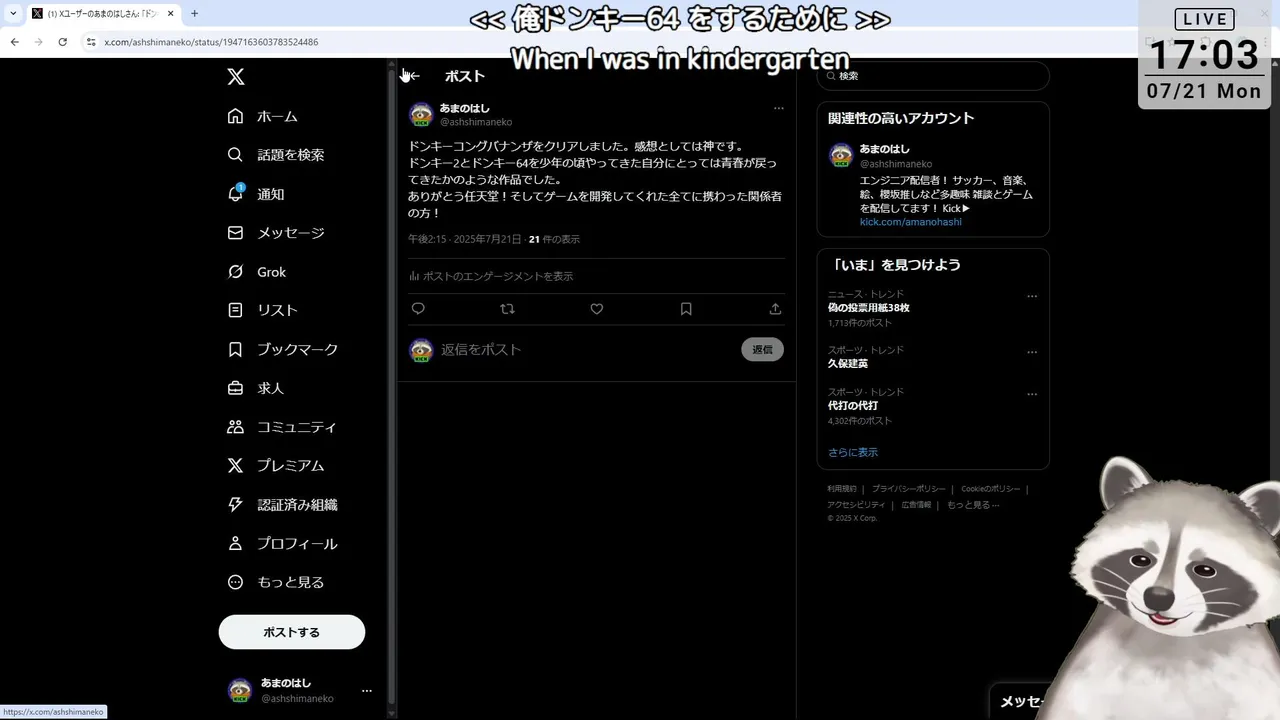Image resolution: width=1280 pixels, height=720 pixels.
Task: Open 認証済み組織 page
Action: 283,505
